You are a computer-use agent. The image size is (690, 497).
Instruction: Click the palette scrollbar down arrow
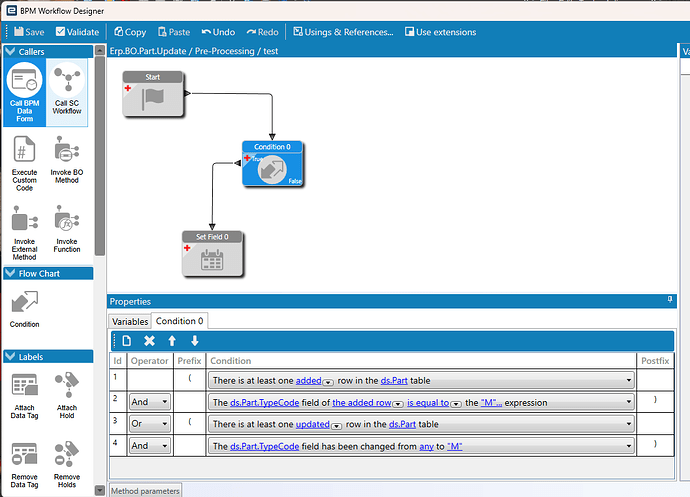click(100, 490)
